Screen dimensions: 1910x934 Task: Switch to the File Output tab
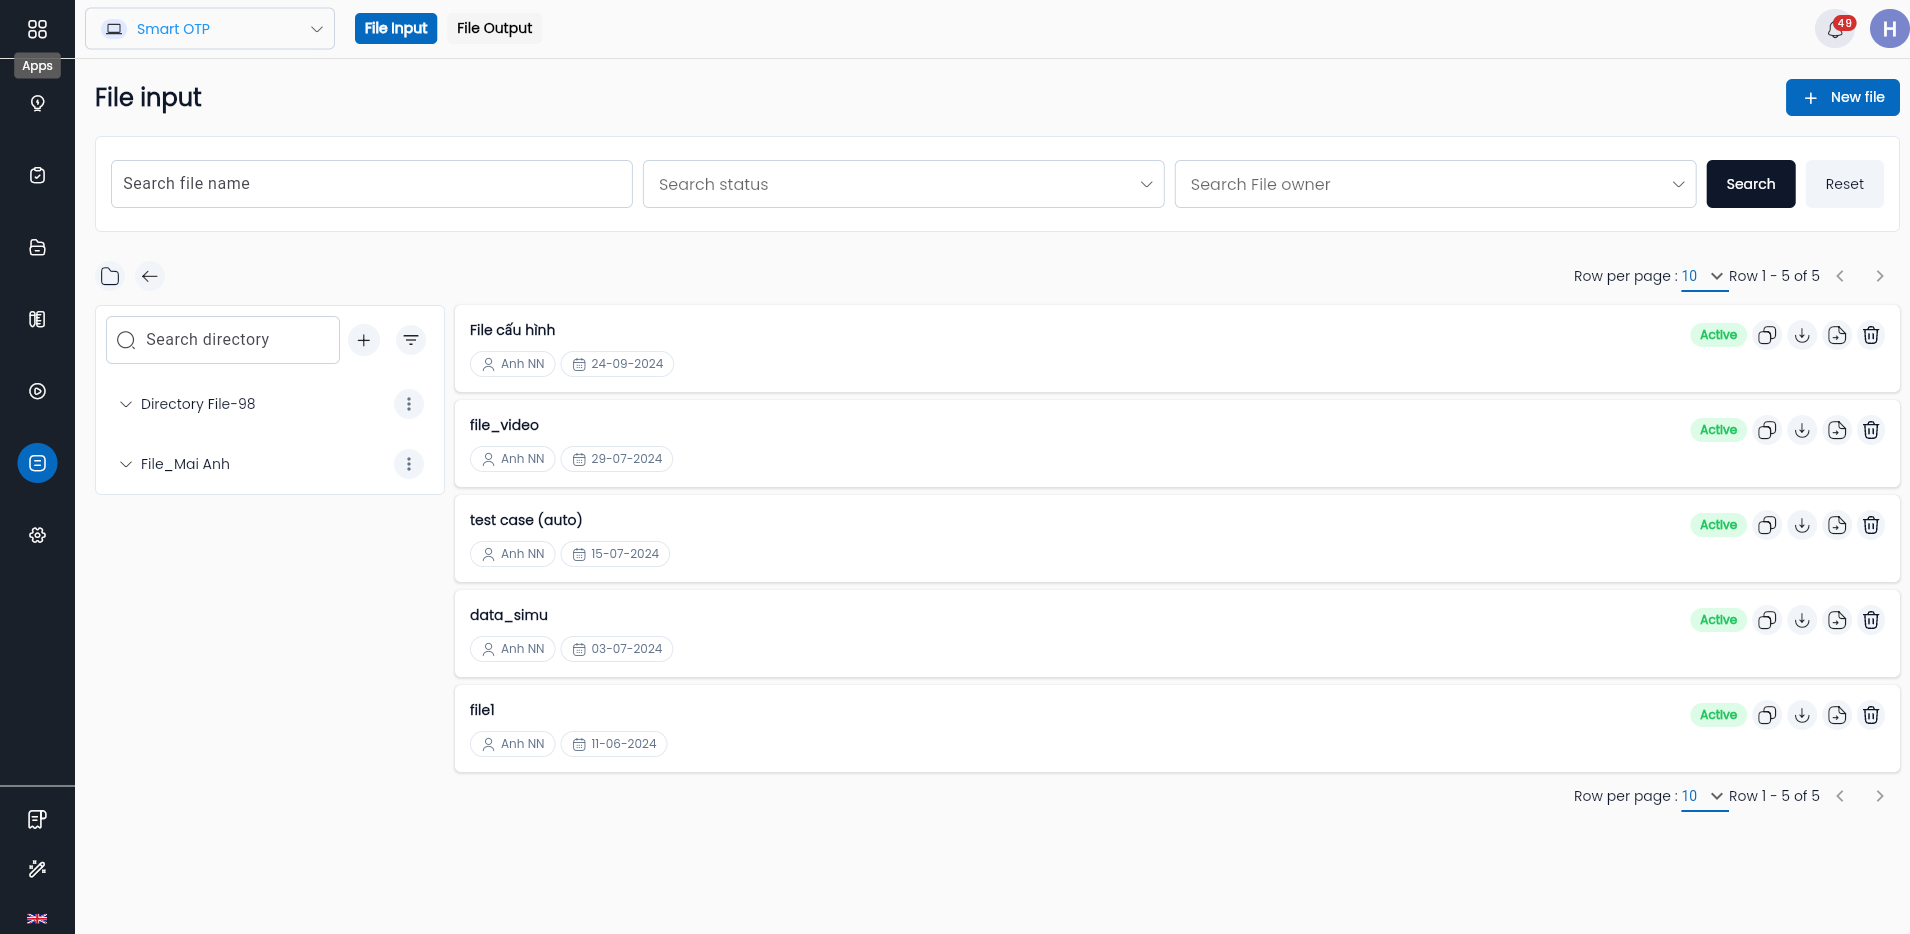[x=494, y=28]
